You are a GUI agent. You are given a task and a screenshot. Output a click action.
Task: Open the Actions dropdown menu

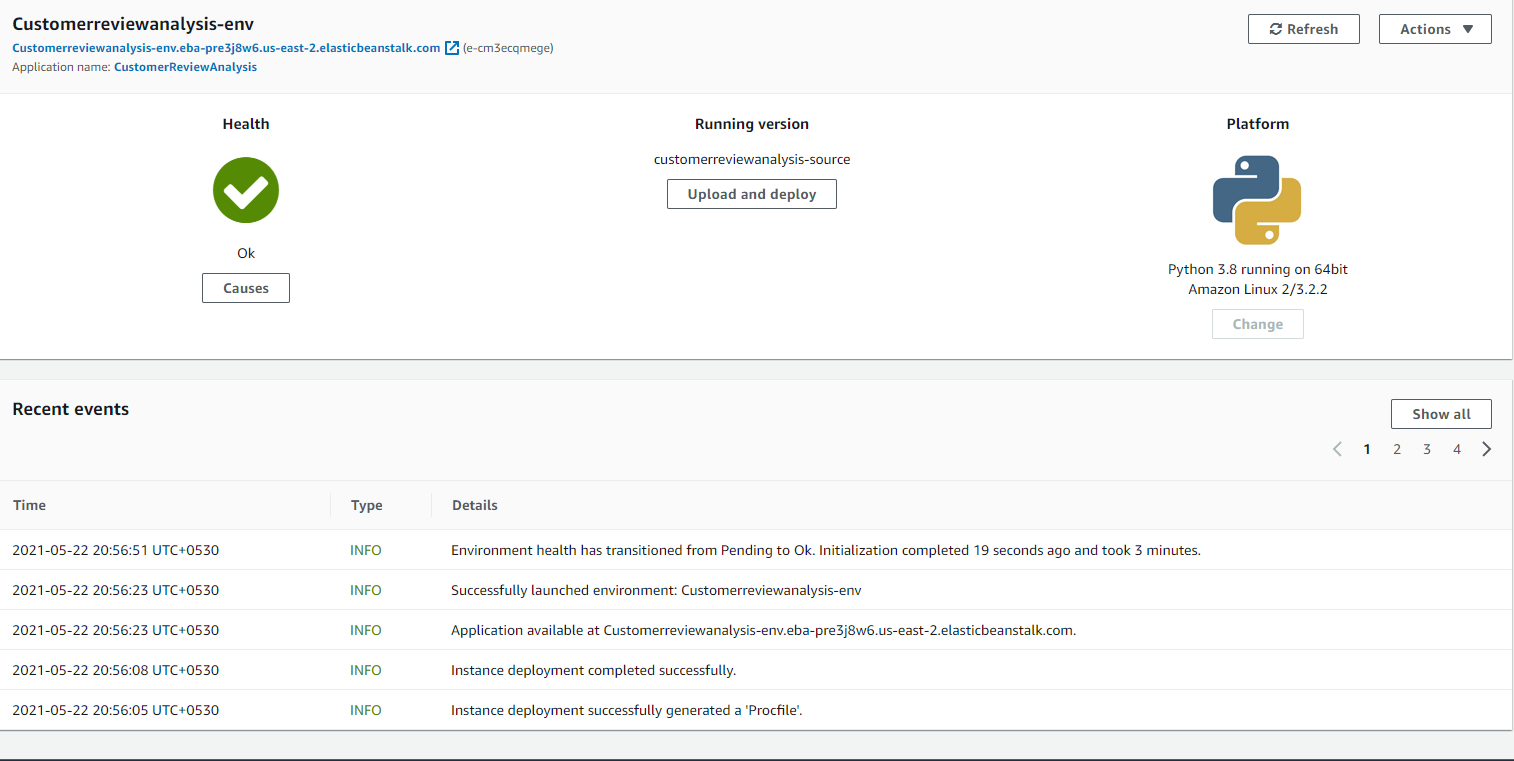1435,29
